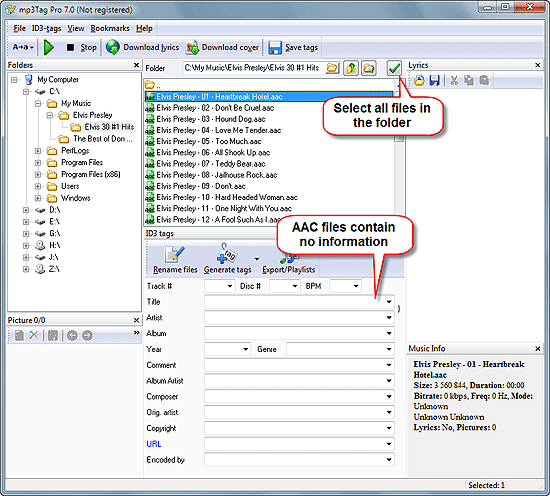Click the Artist input field
This screenshot has width=550, height=496.
[x=299, y=318]
